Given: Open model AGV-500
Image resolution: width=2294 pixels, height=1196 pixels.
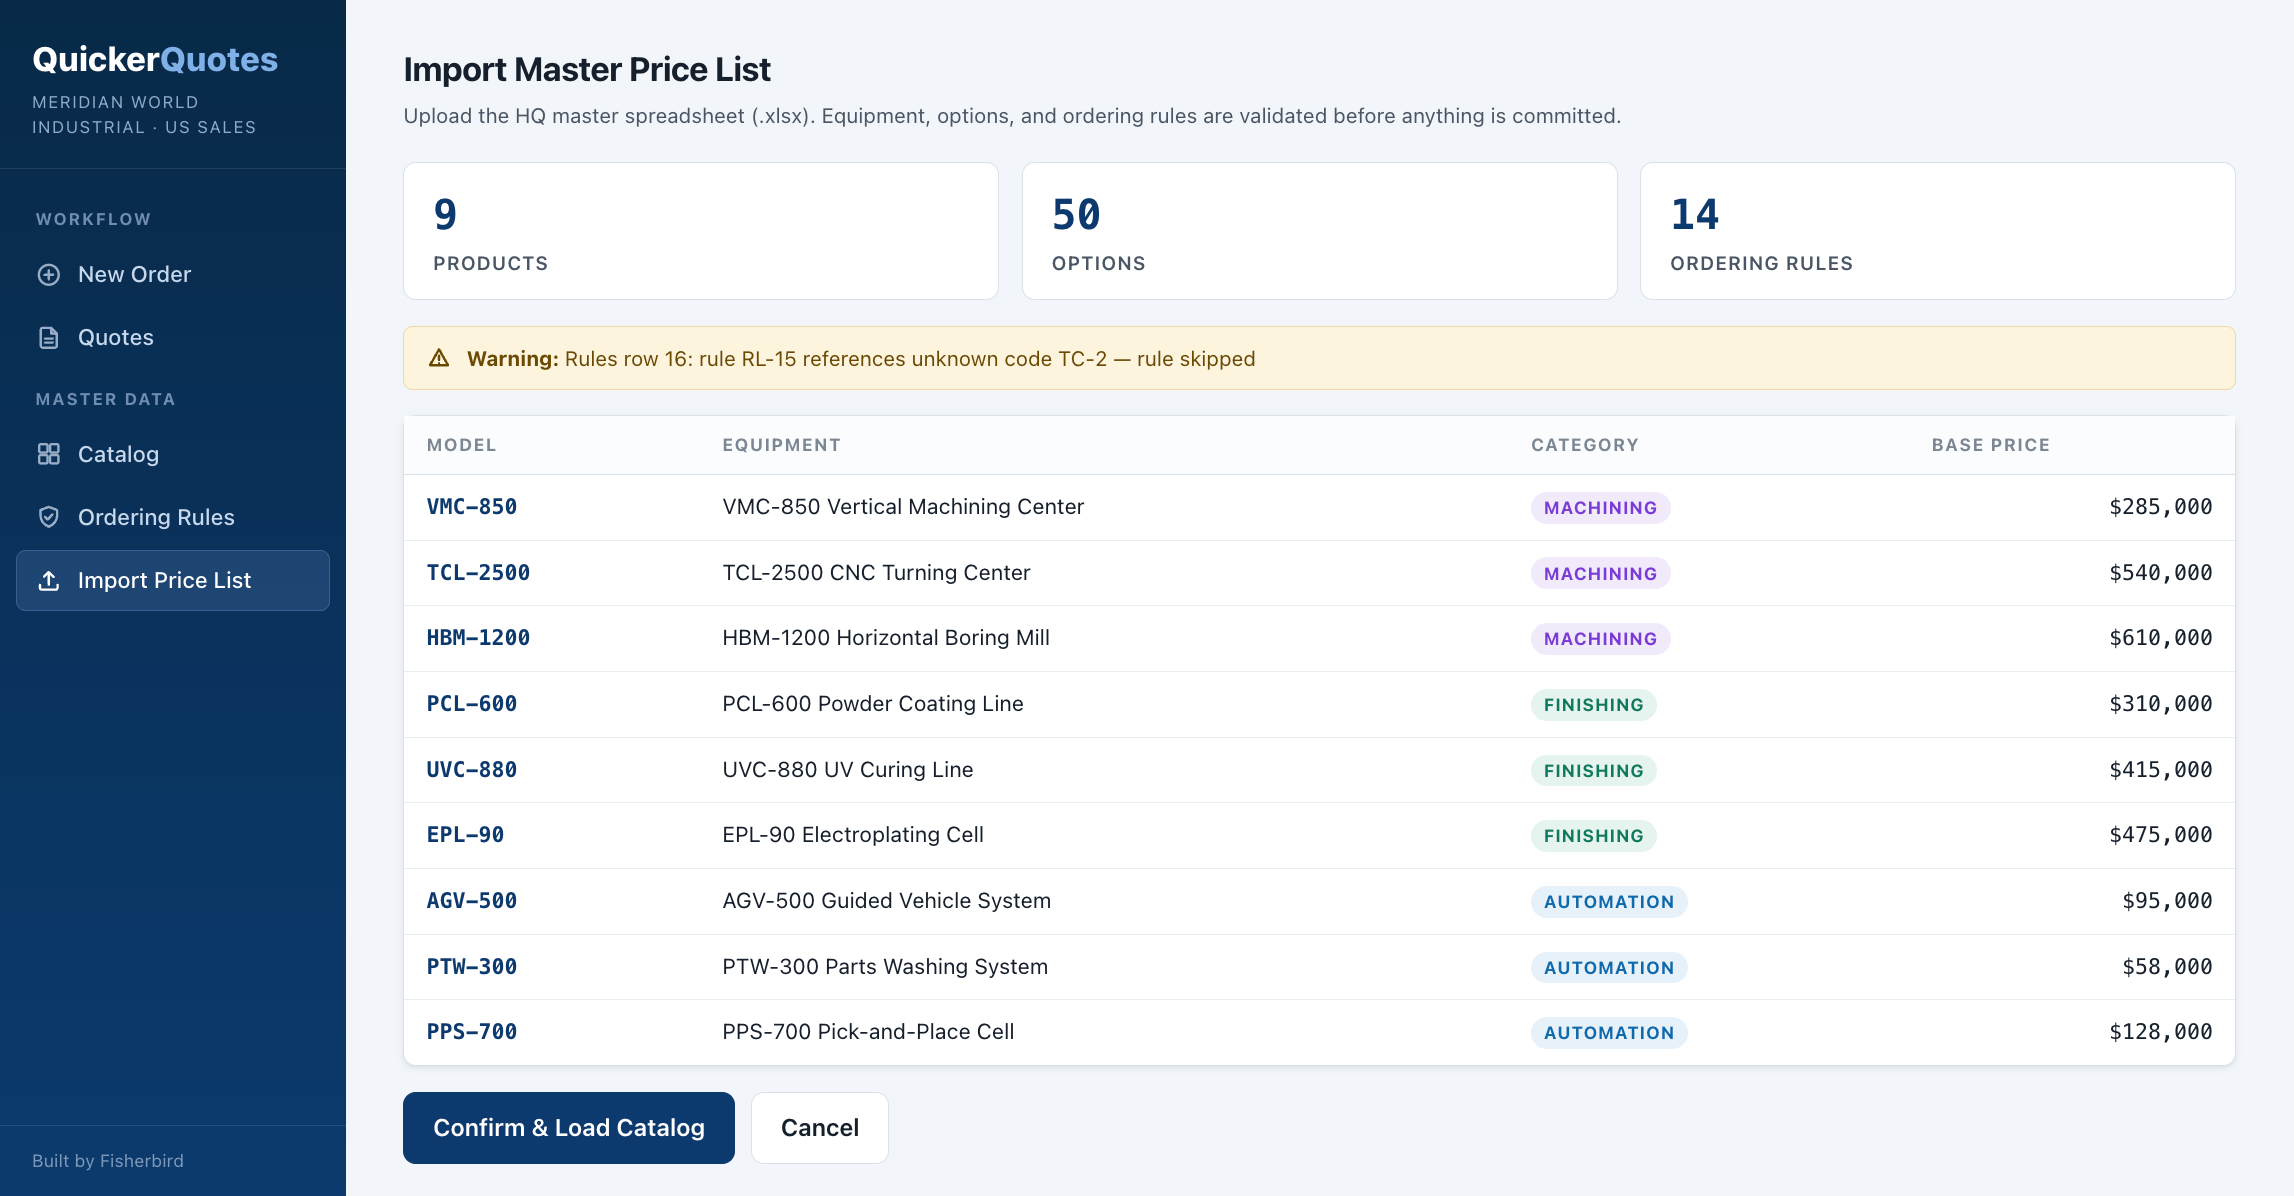Looking at the screenshot, I should point(472,901).
